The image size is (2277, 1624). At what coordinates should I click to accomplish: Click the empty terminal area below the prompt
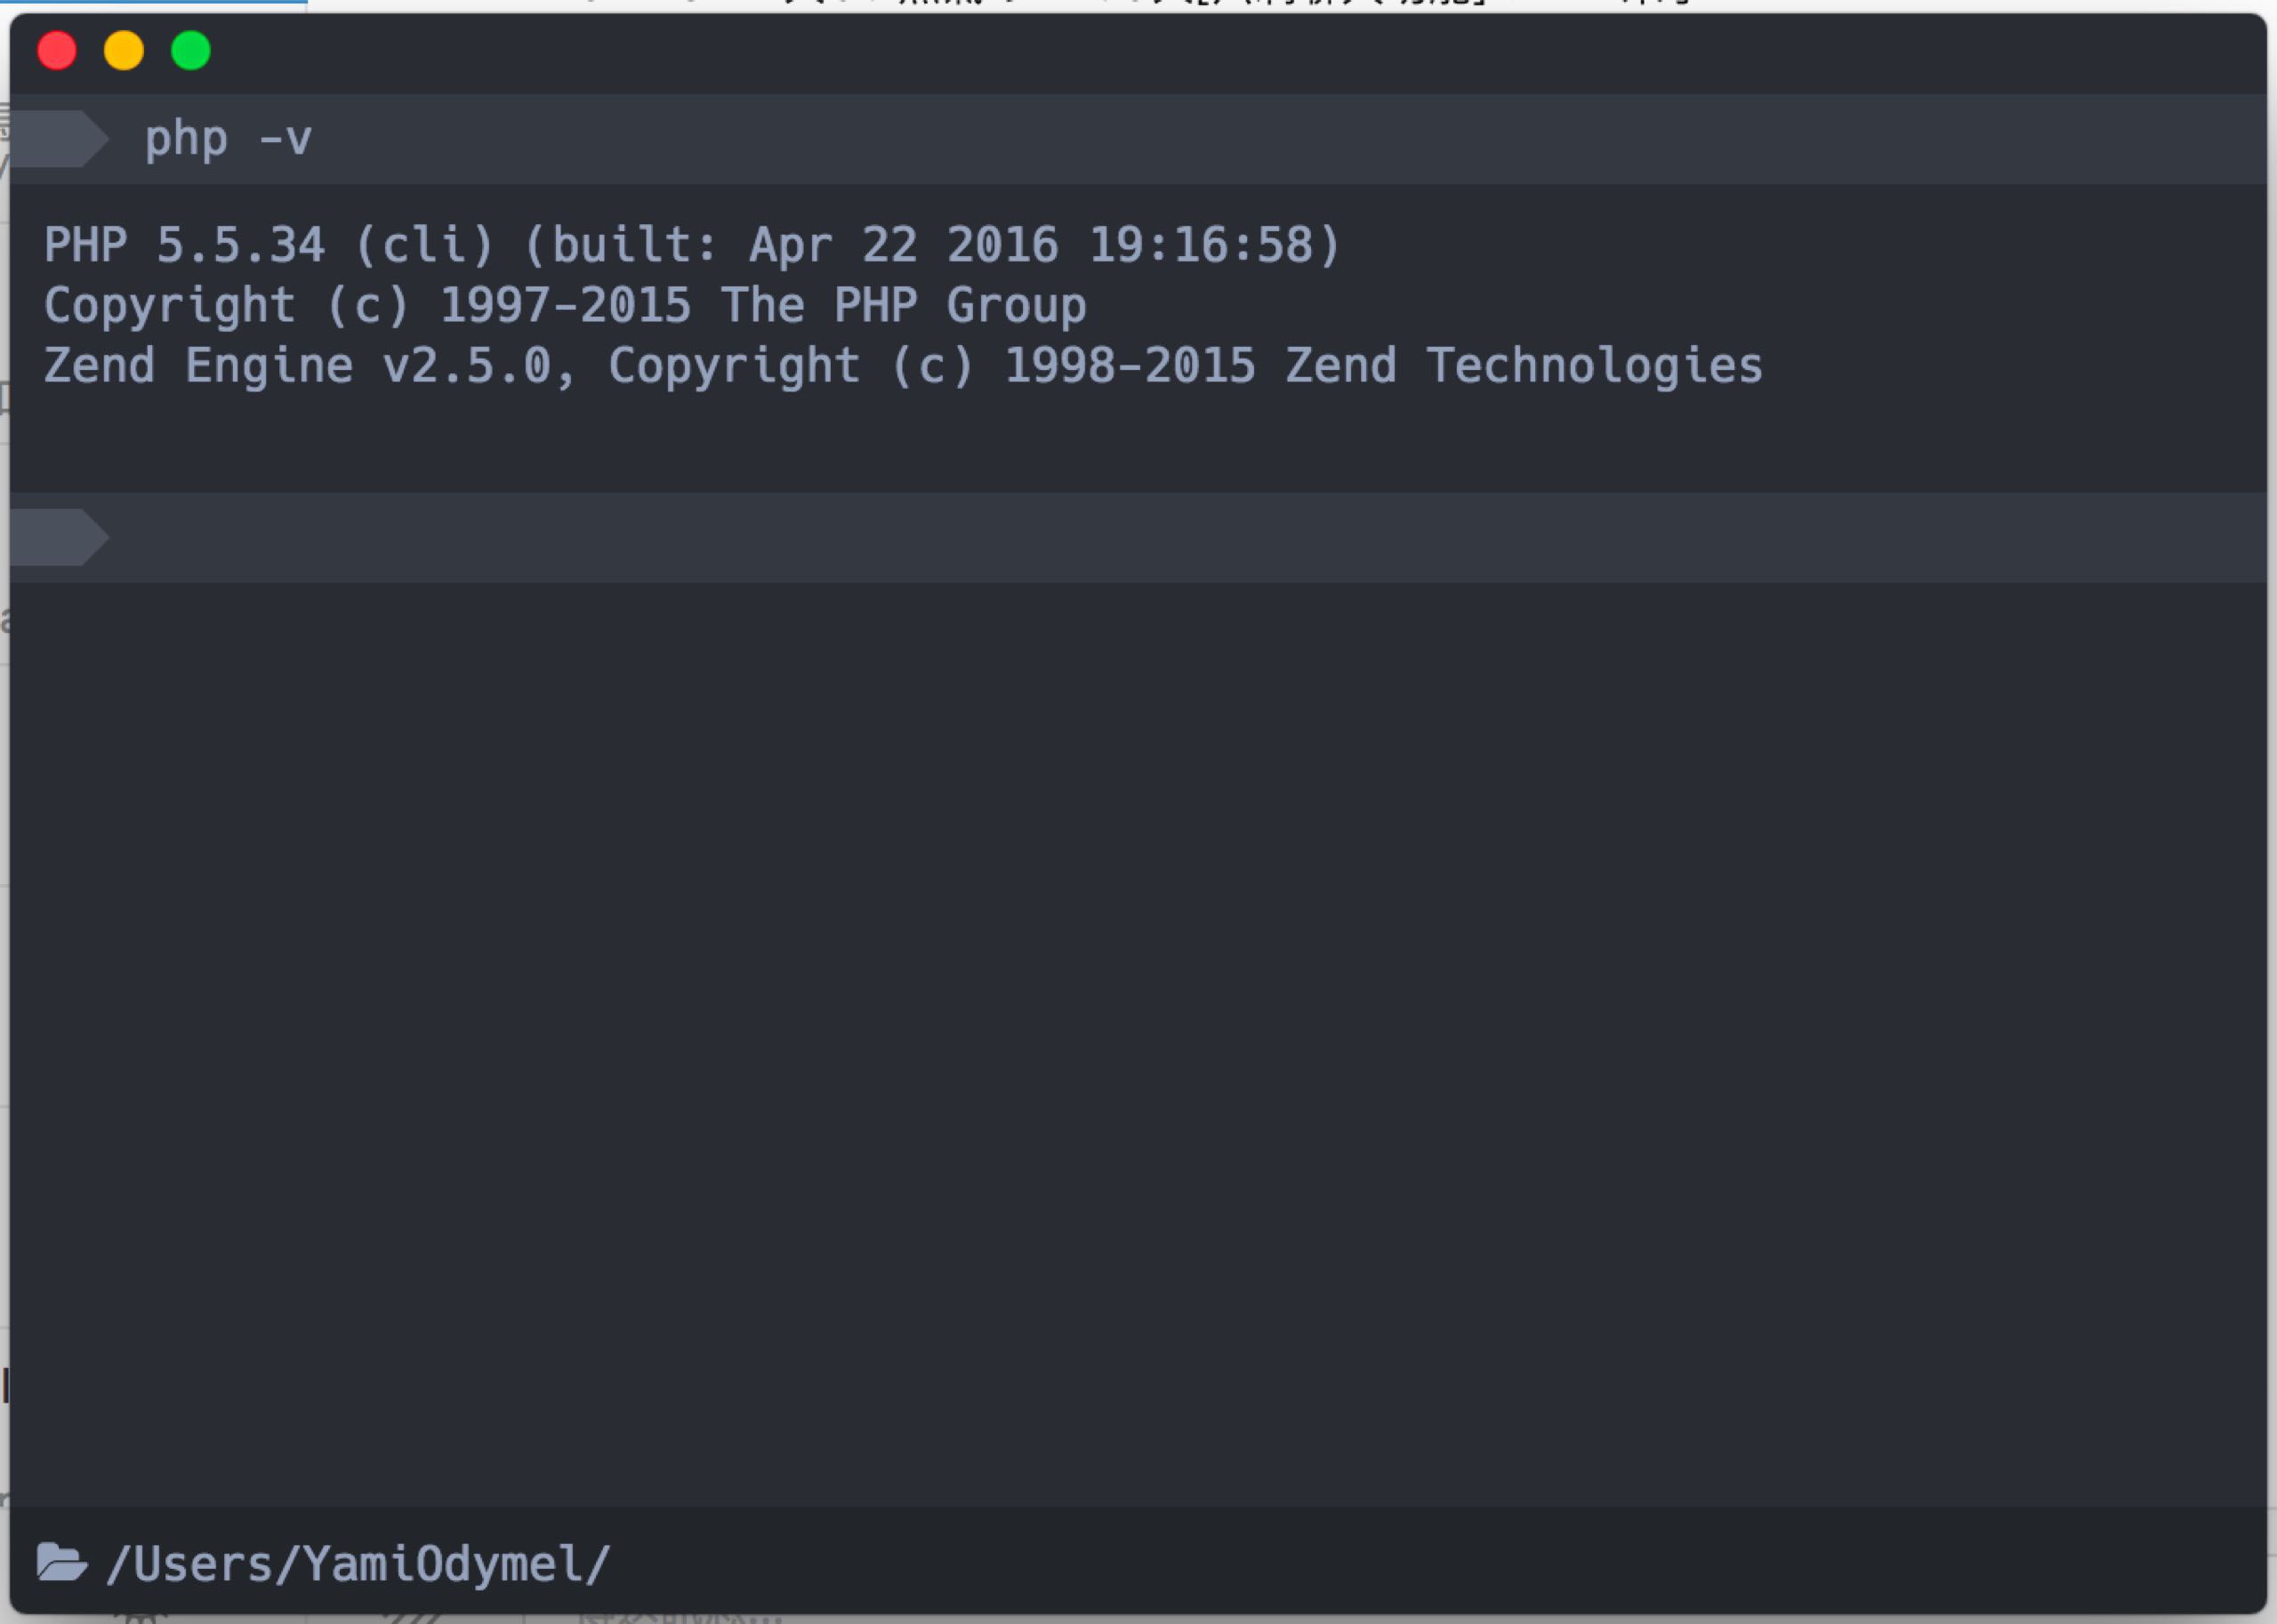tap(1100, 1000)
